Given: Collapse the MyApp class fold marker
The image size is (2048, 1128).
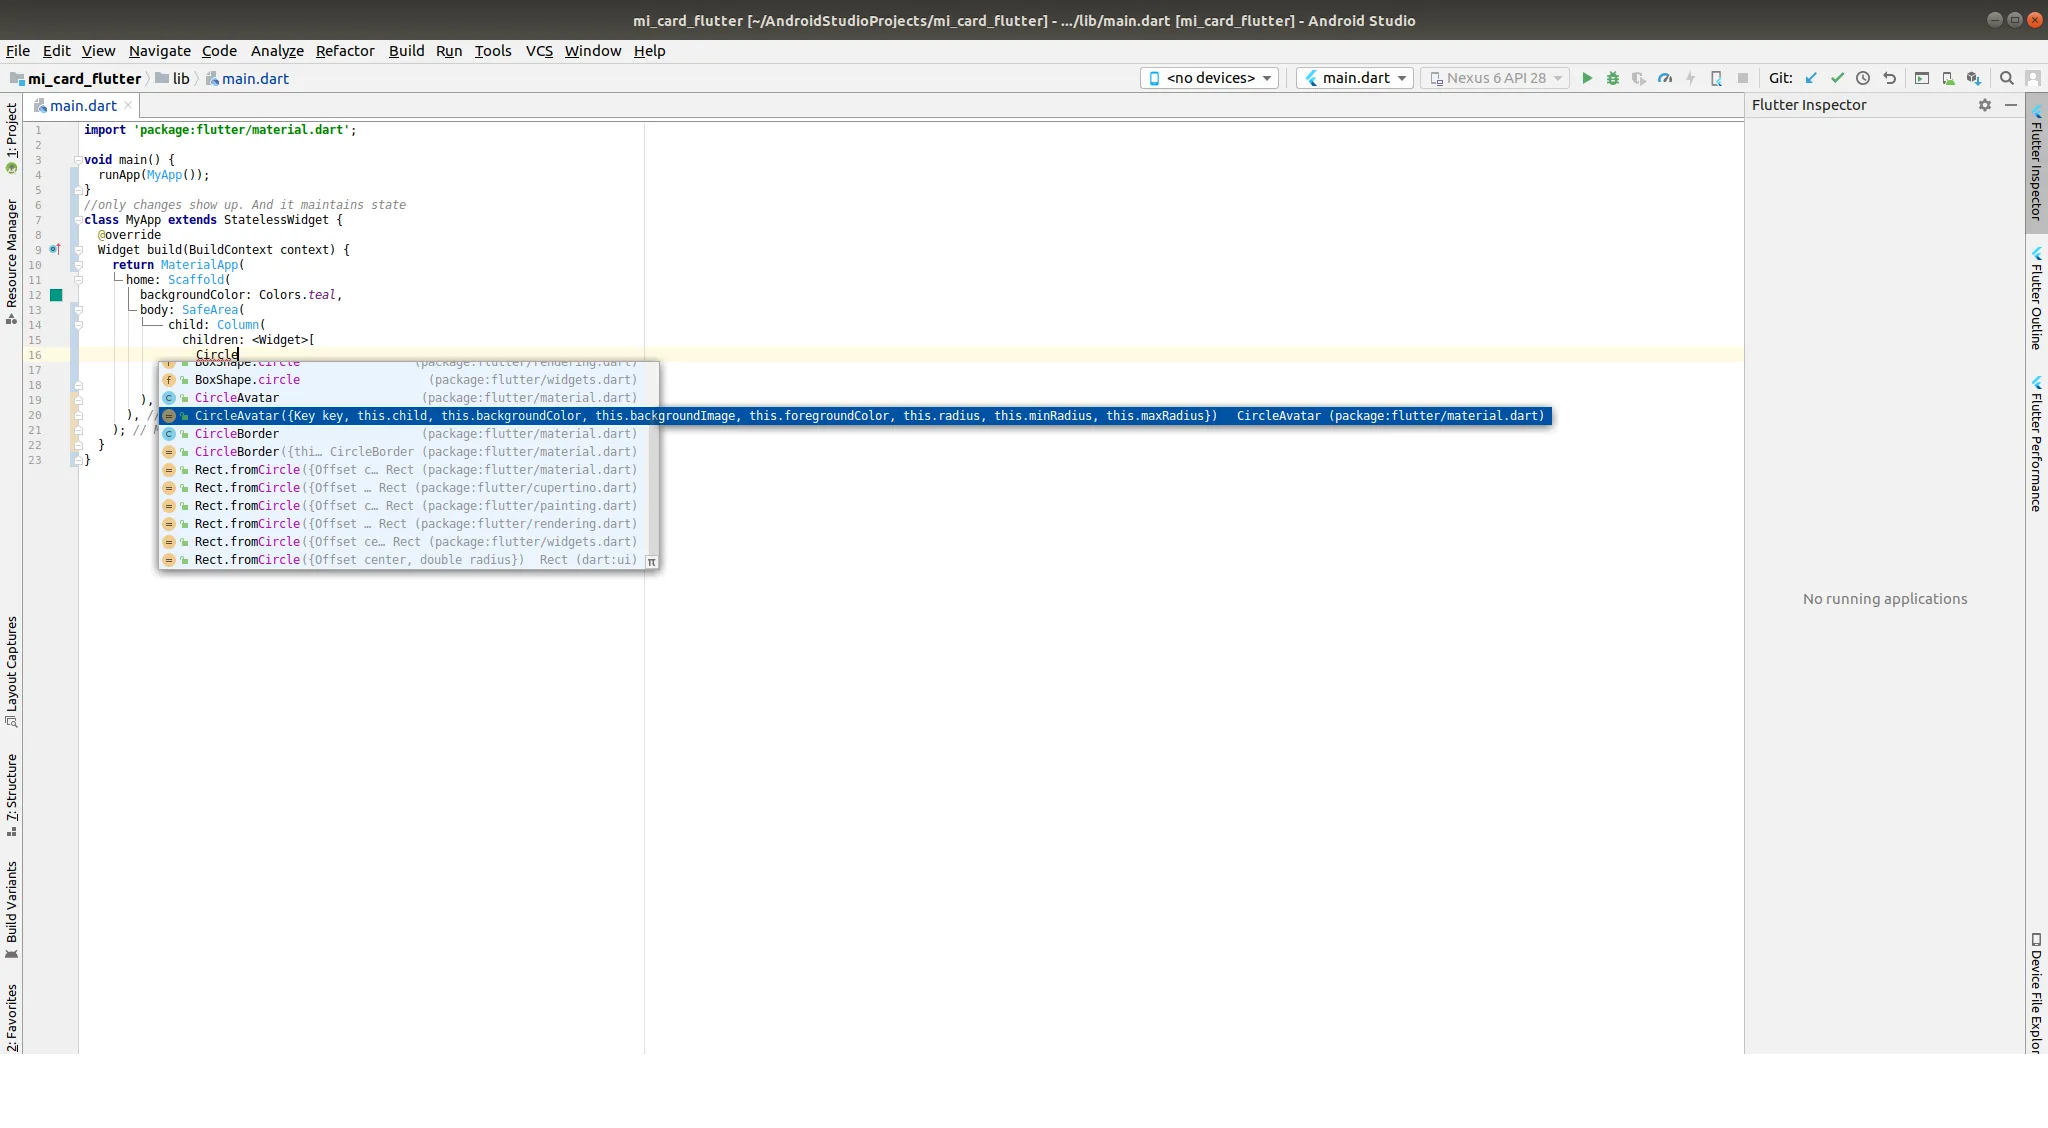Looking at the screenshot, I should (x=77, y=220).
